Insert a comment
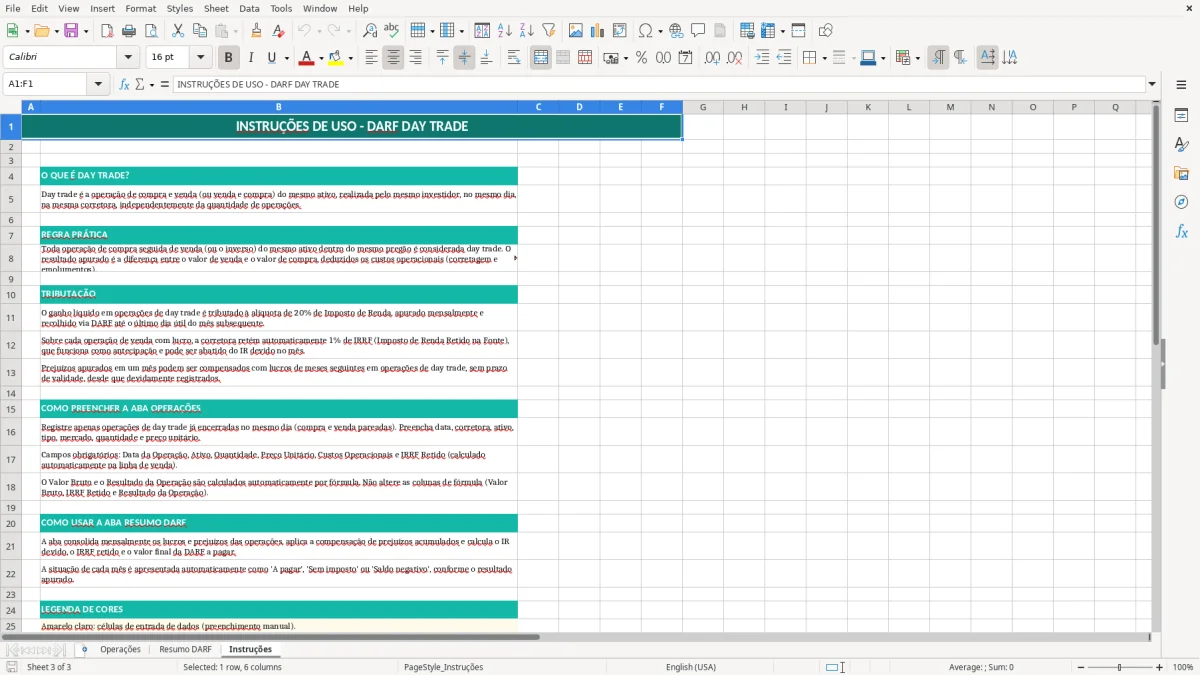The height and width of the screenshot is (675, 1200). pos(698,31)
